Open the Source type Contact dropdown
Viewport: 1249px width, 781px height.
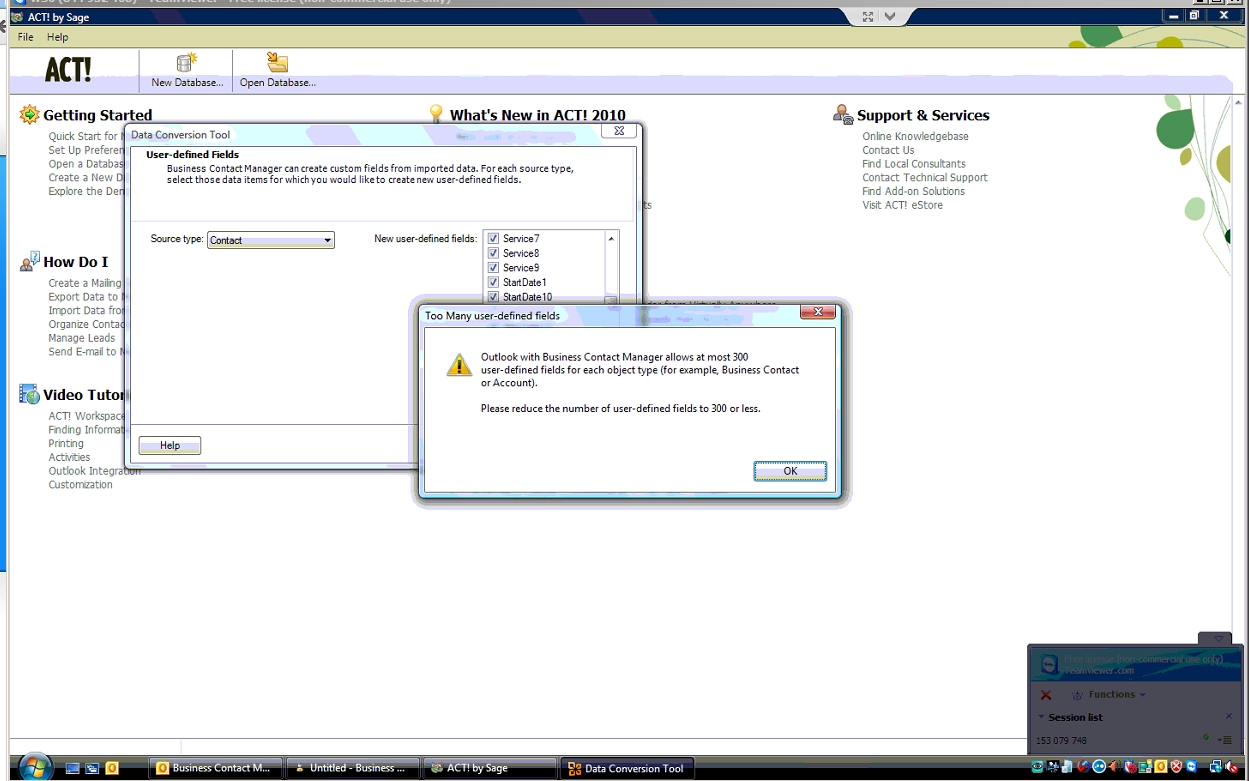(x=270, y=240)
